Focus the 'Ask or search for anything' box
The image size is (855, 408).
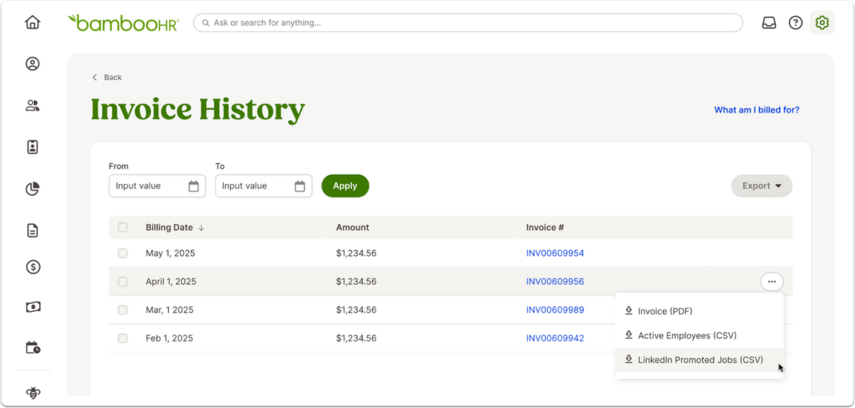tap(468, 23)
